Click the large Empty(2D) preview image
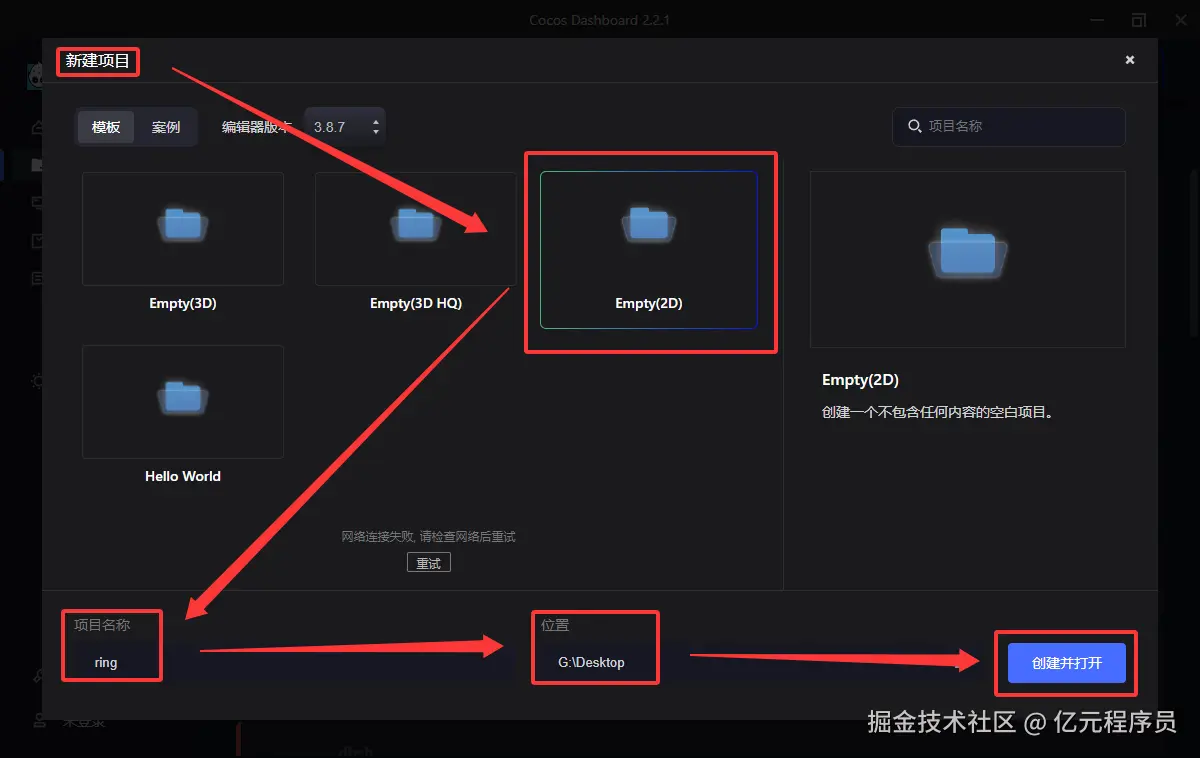1200x758 pixels. 967,259
